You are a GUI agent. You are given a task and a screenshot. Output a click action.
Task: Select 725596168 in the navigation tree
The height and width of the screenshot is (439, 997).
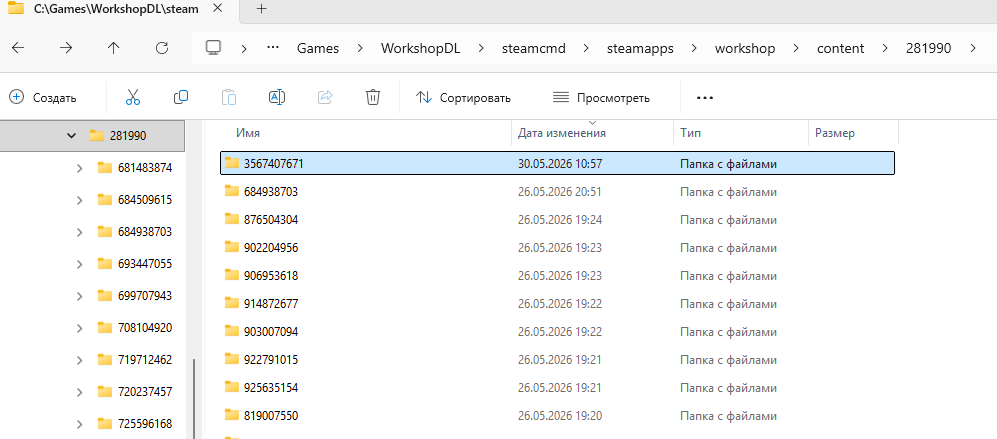(x=145, y=424)
